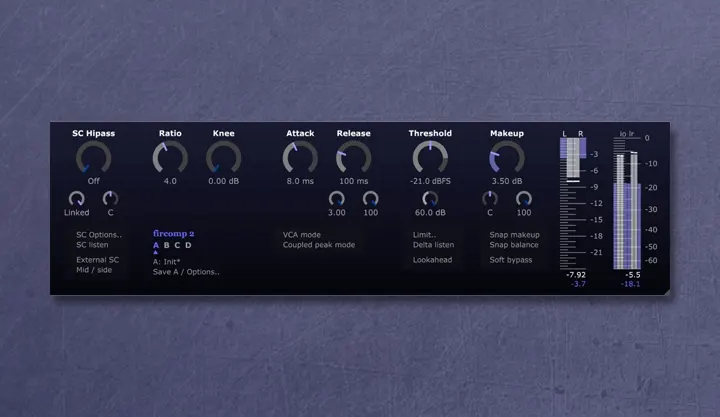Switch to preset slot B
The image size is (720, 417).
coord(166,245)
